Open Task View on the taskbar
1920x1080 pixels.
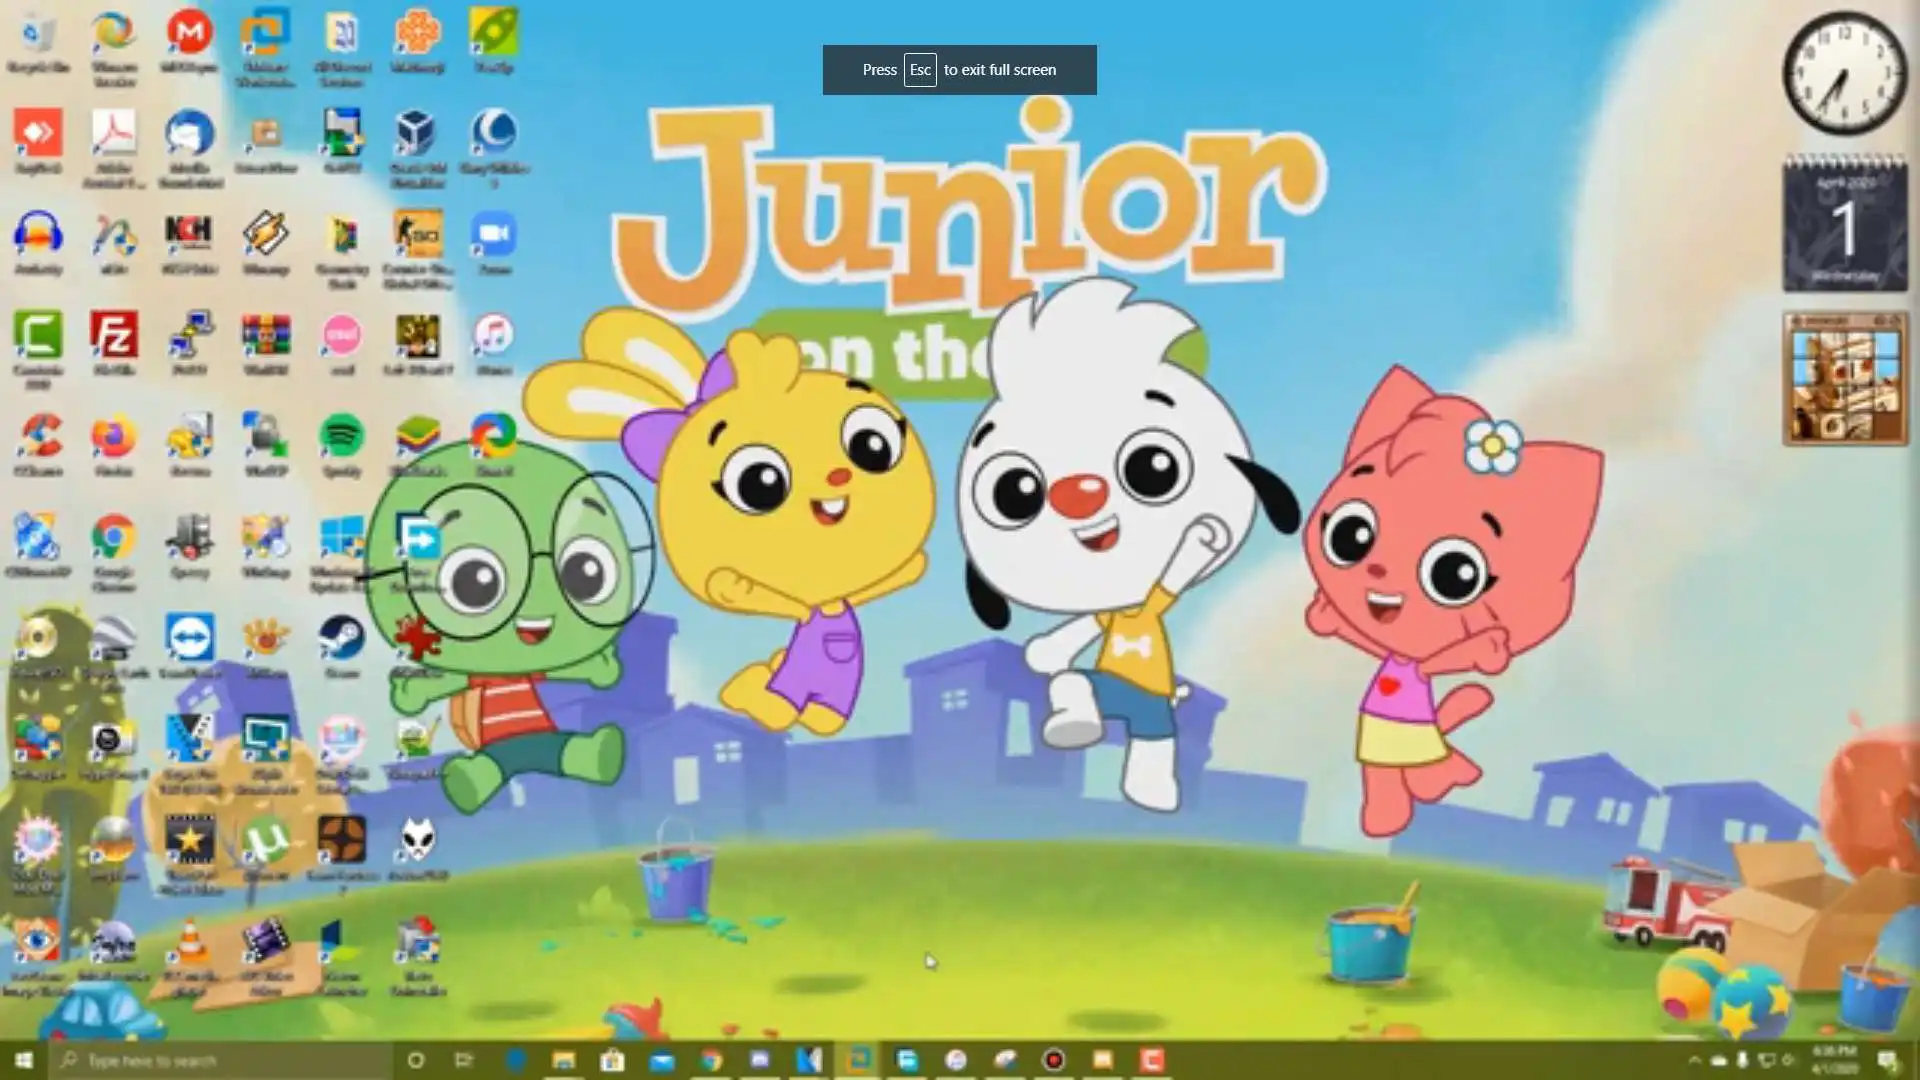click(464, 1060)
